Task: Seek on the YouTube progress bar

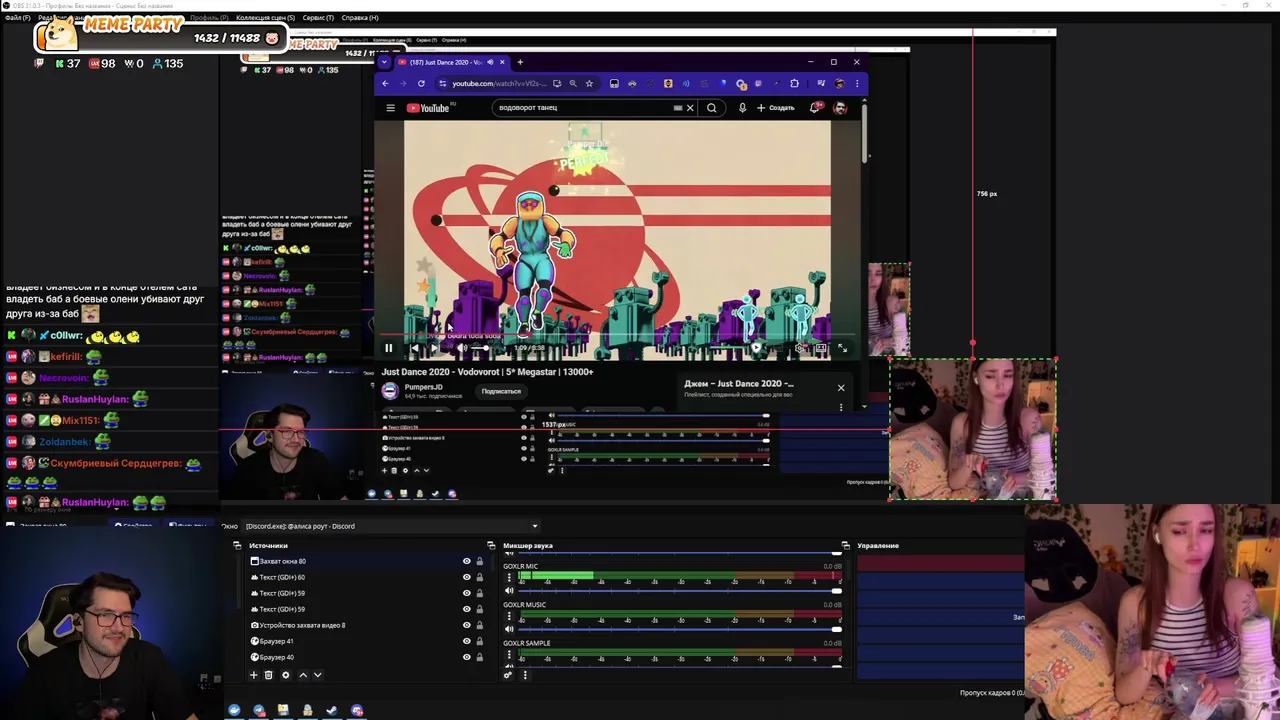Action: pos(617,336)
